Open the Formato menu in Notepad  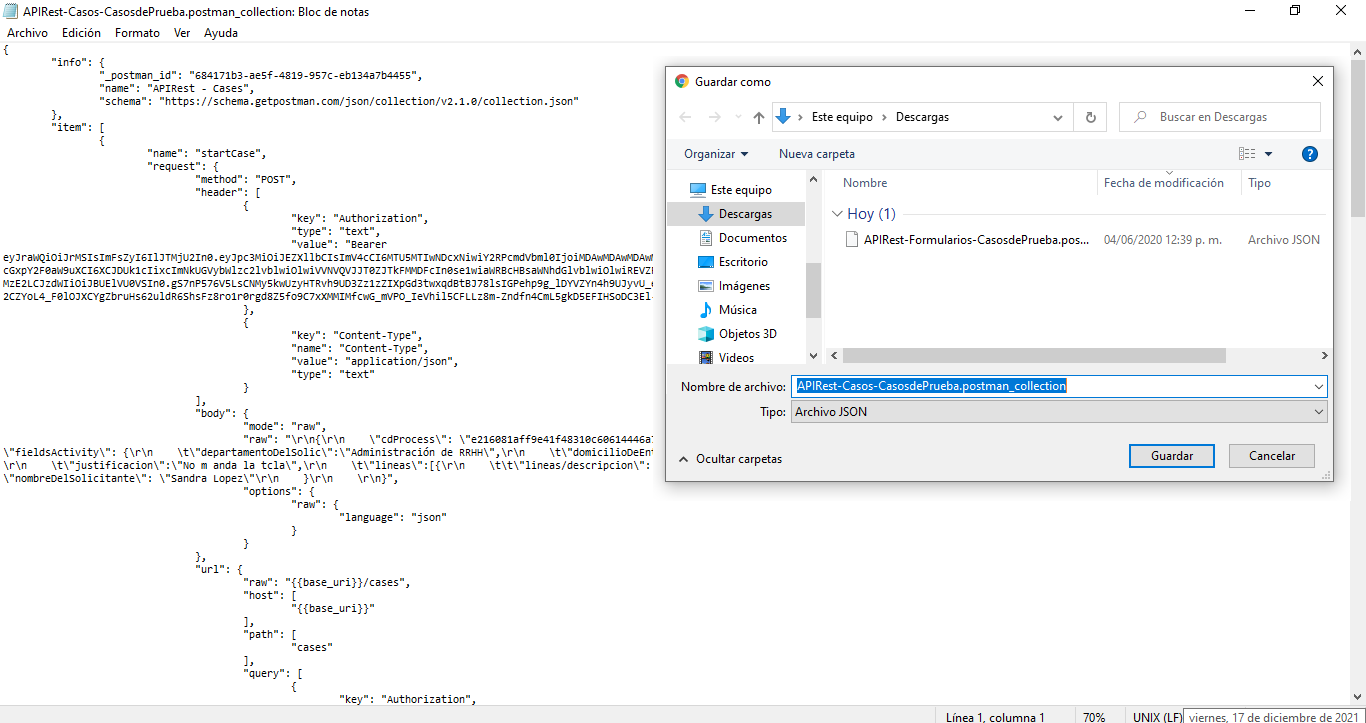[x=137, y=33]
